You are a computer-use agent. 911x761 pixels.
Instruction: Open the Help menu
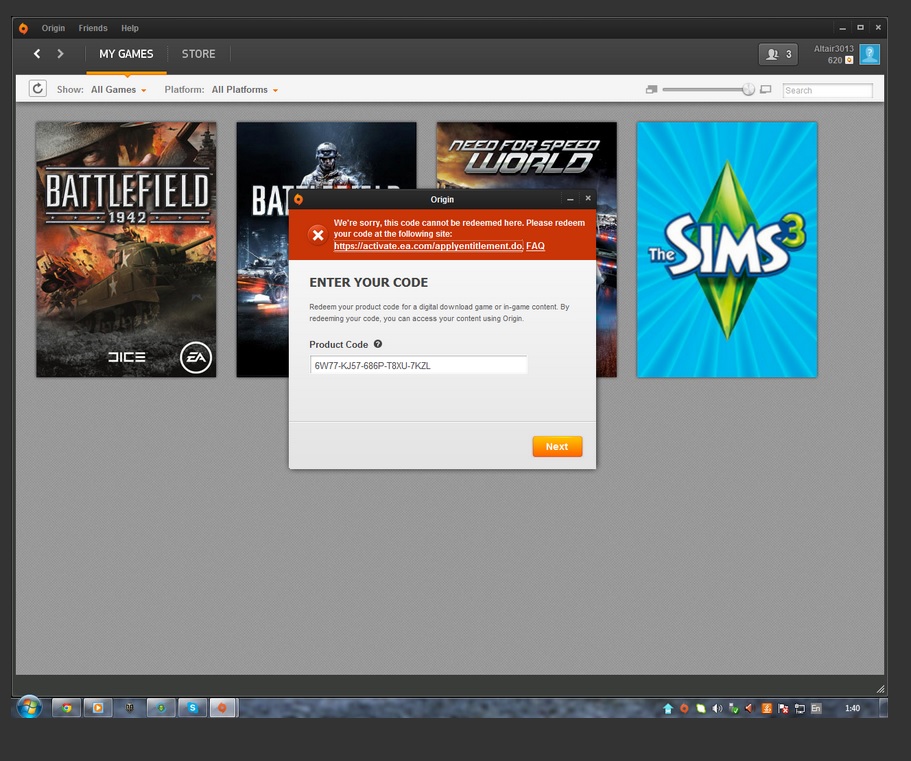130,28
